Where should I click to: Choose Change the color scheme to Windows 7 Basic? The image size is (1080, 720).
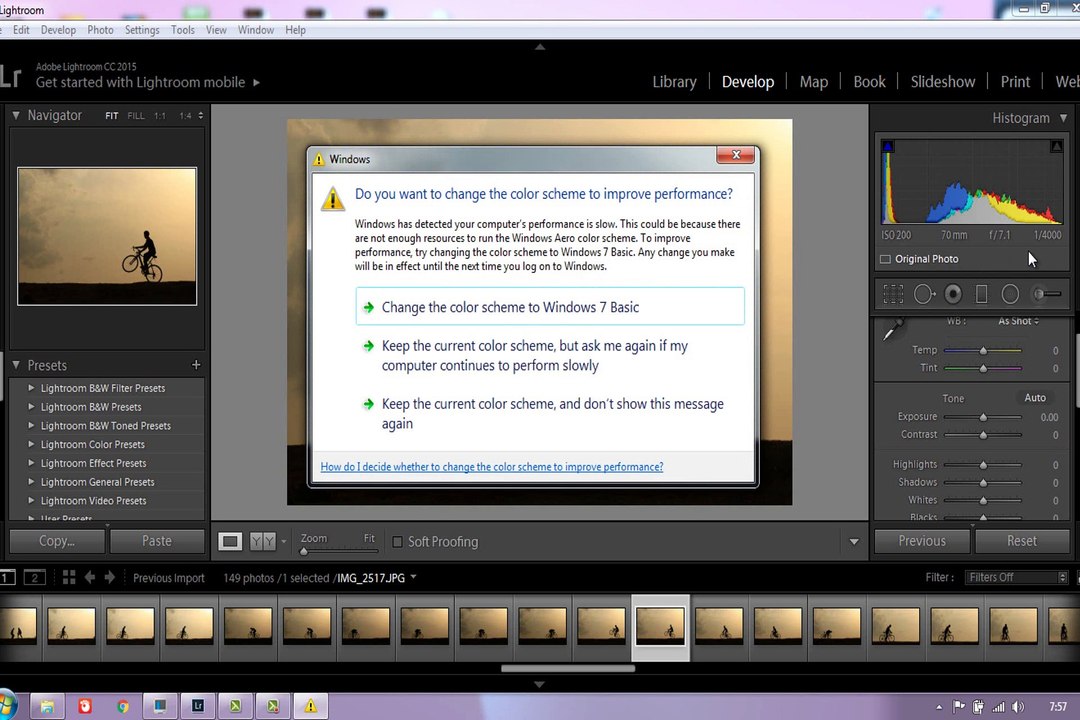pyautogui.click(x=550, y=307)
